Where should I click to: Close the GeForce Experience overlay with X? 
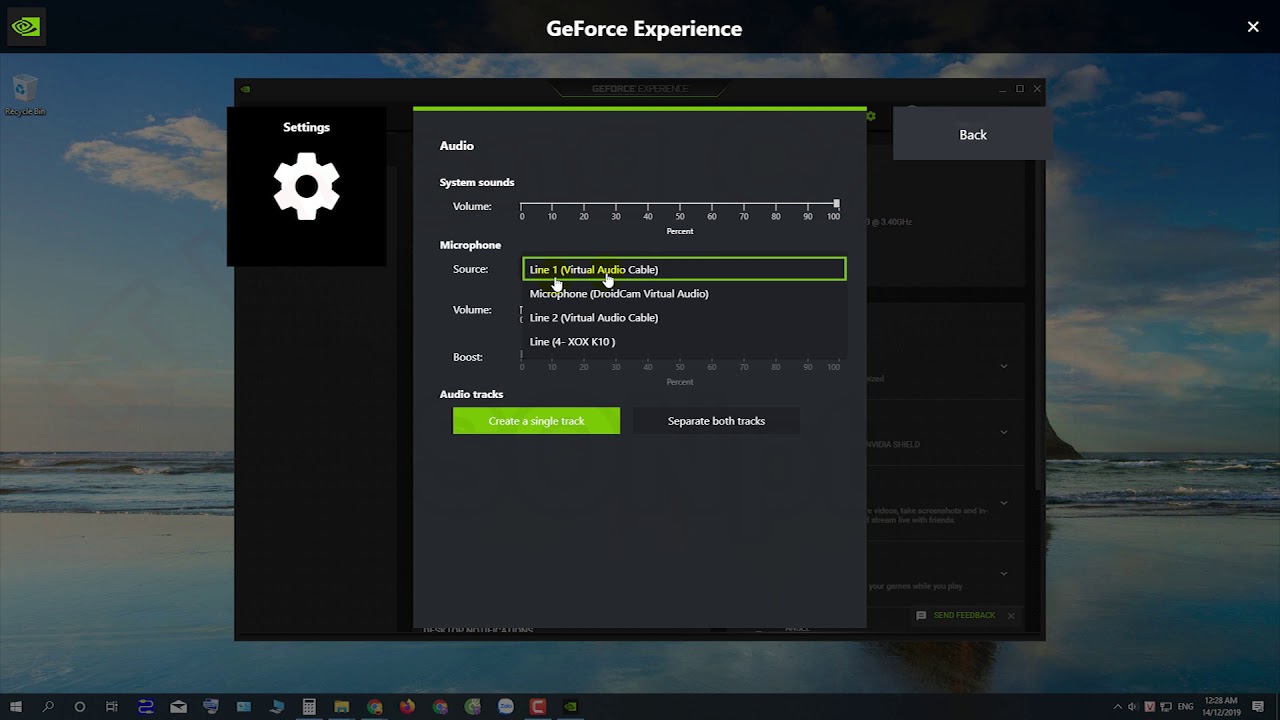[x=1253, y=27]
